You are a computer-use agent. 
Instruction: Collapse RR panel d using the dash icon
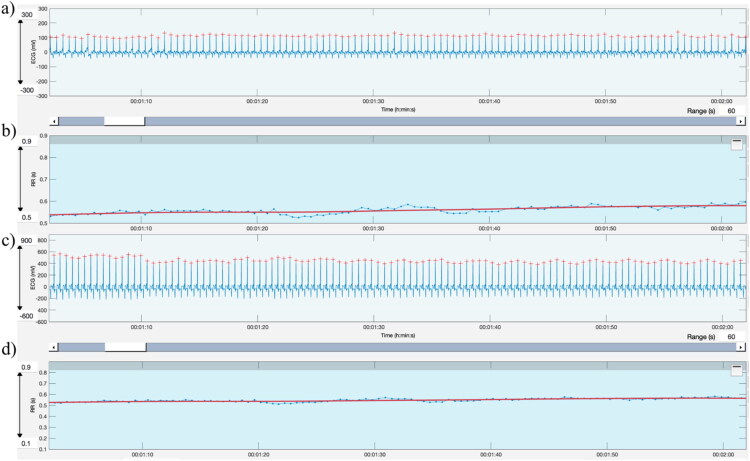(x=736, y=368)
